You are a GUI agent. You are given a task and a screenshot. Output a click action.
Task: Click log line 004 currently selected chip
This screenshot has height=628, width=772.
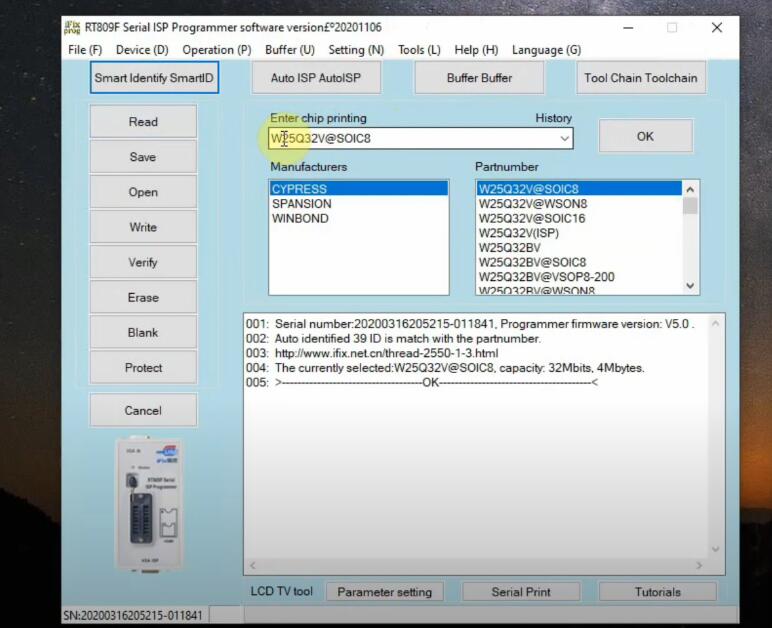click(x=445, y=368)
